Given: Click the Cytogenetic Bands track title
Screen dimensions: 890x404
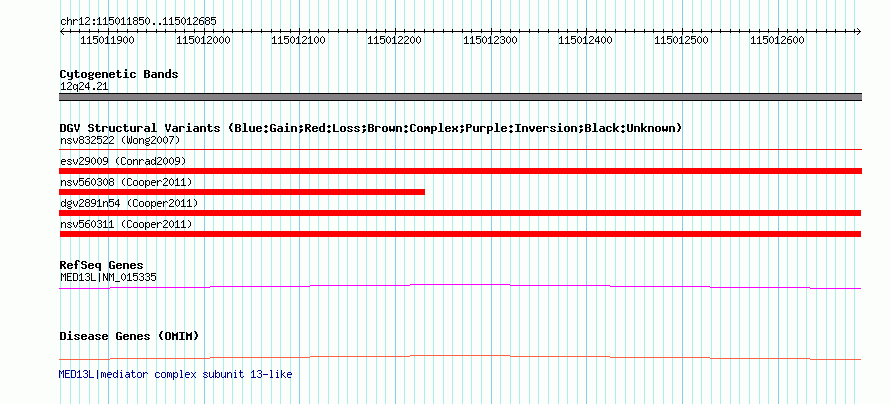Looking at the screenshot, I should [x=119, y=74].
